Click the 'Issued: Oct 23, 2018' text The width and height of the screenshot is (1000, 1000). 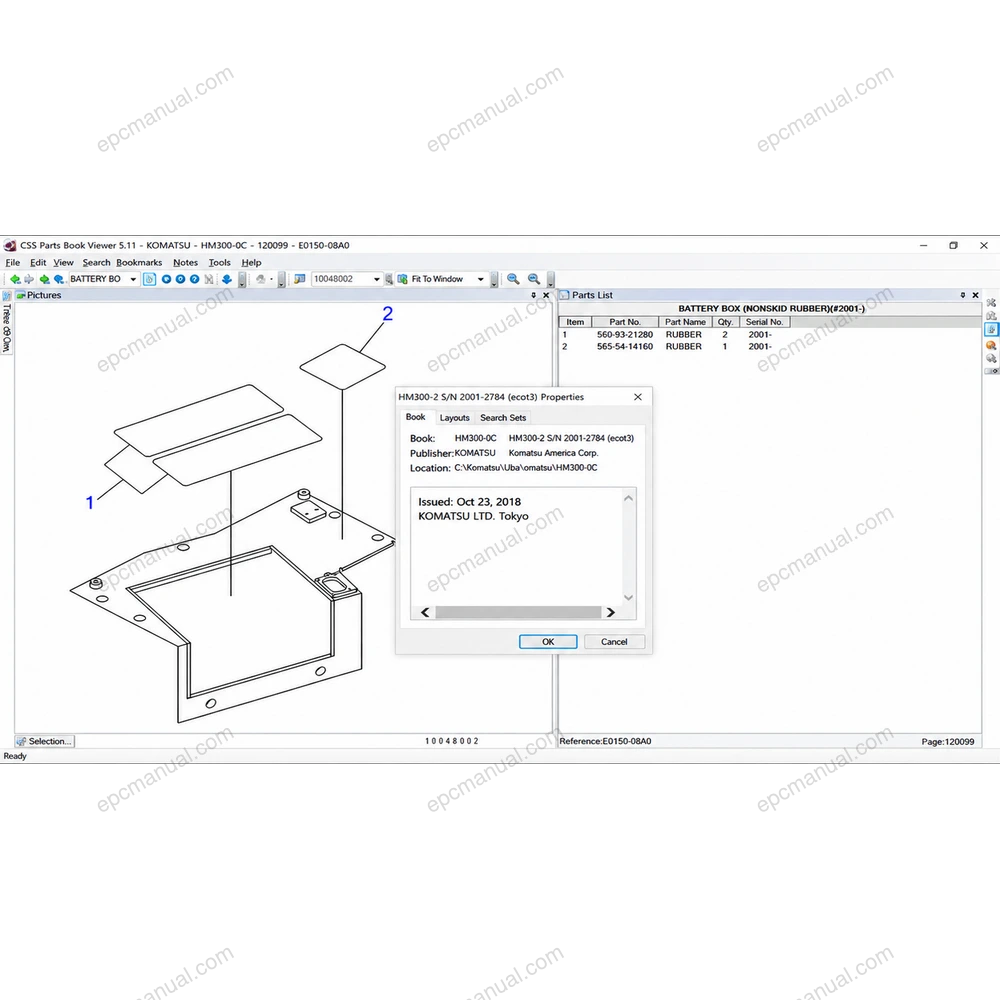coord(469,502)
